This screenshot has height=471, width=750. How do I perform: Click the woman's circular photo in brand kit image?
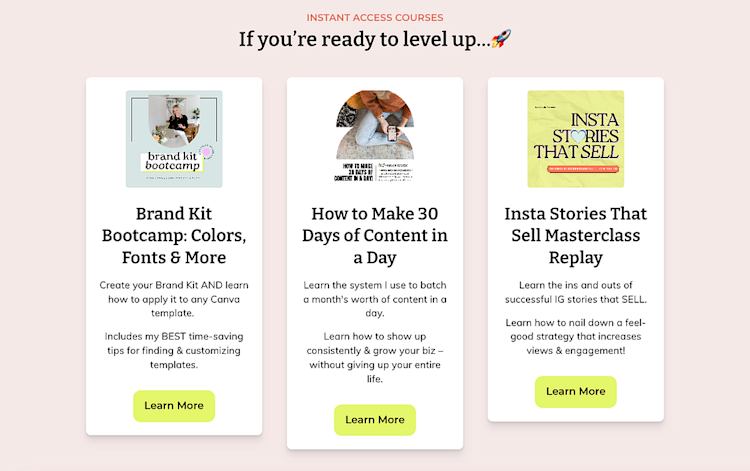175,120
